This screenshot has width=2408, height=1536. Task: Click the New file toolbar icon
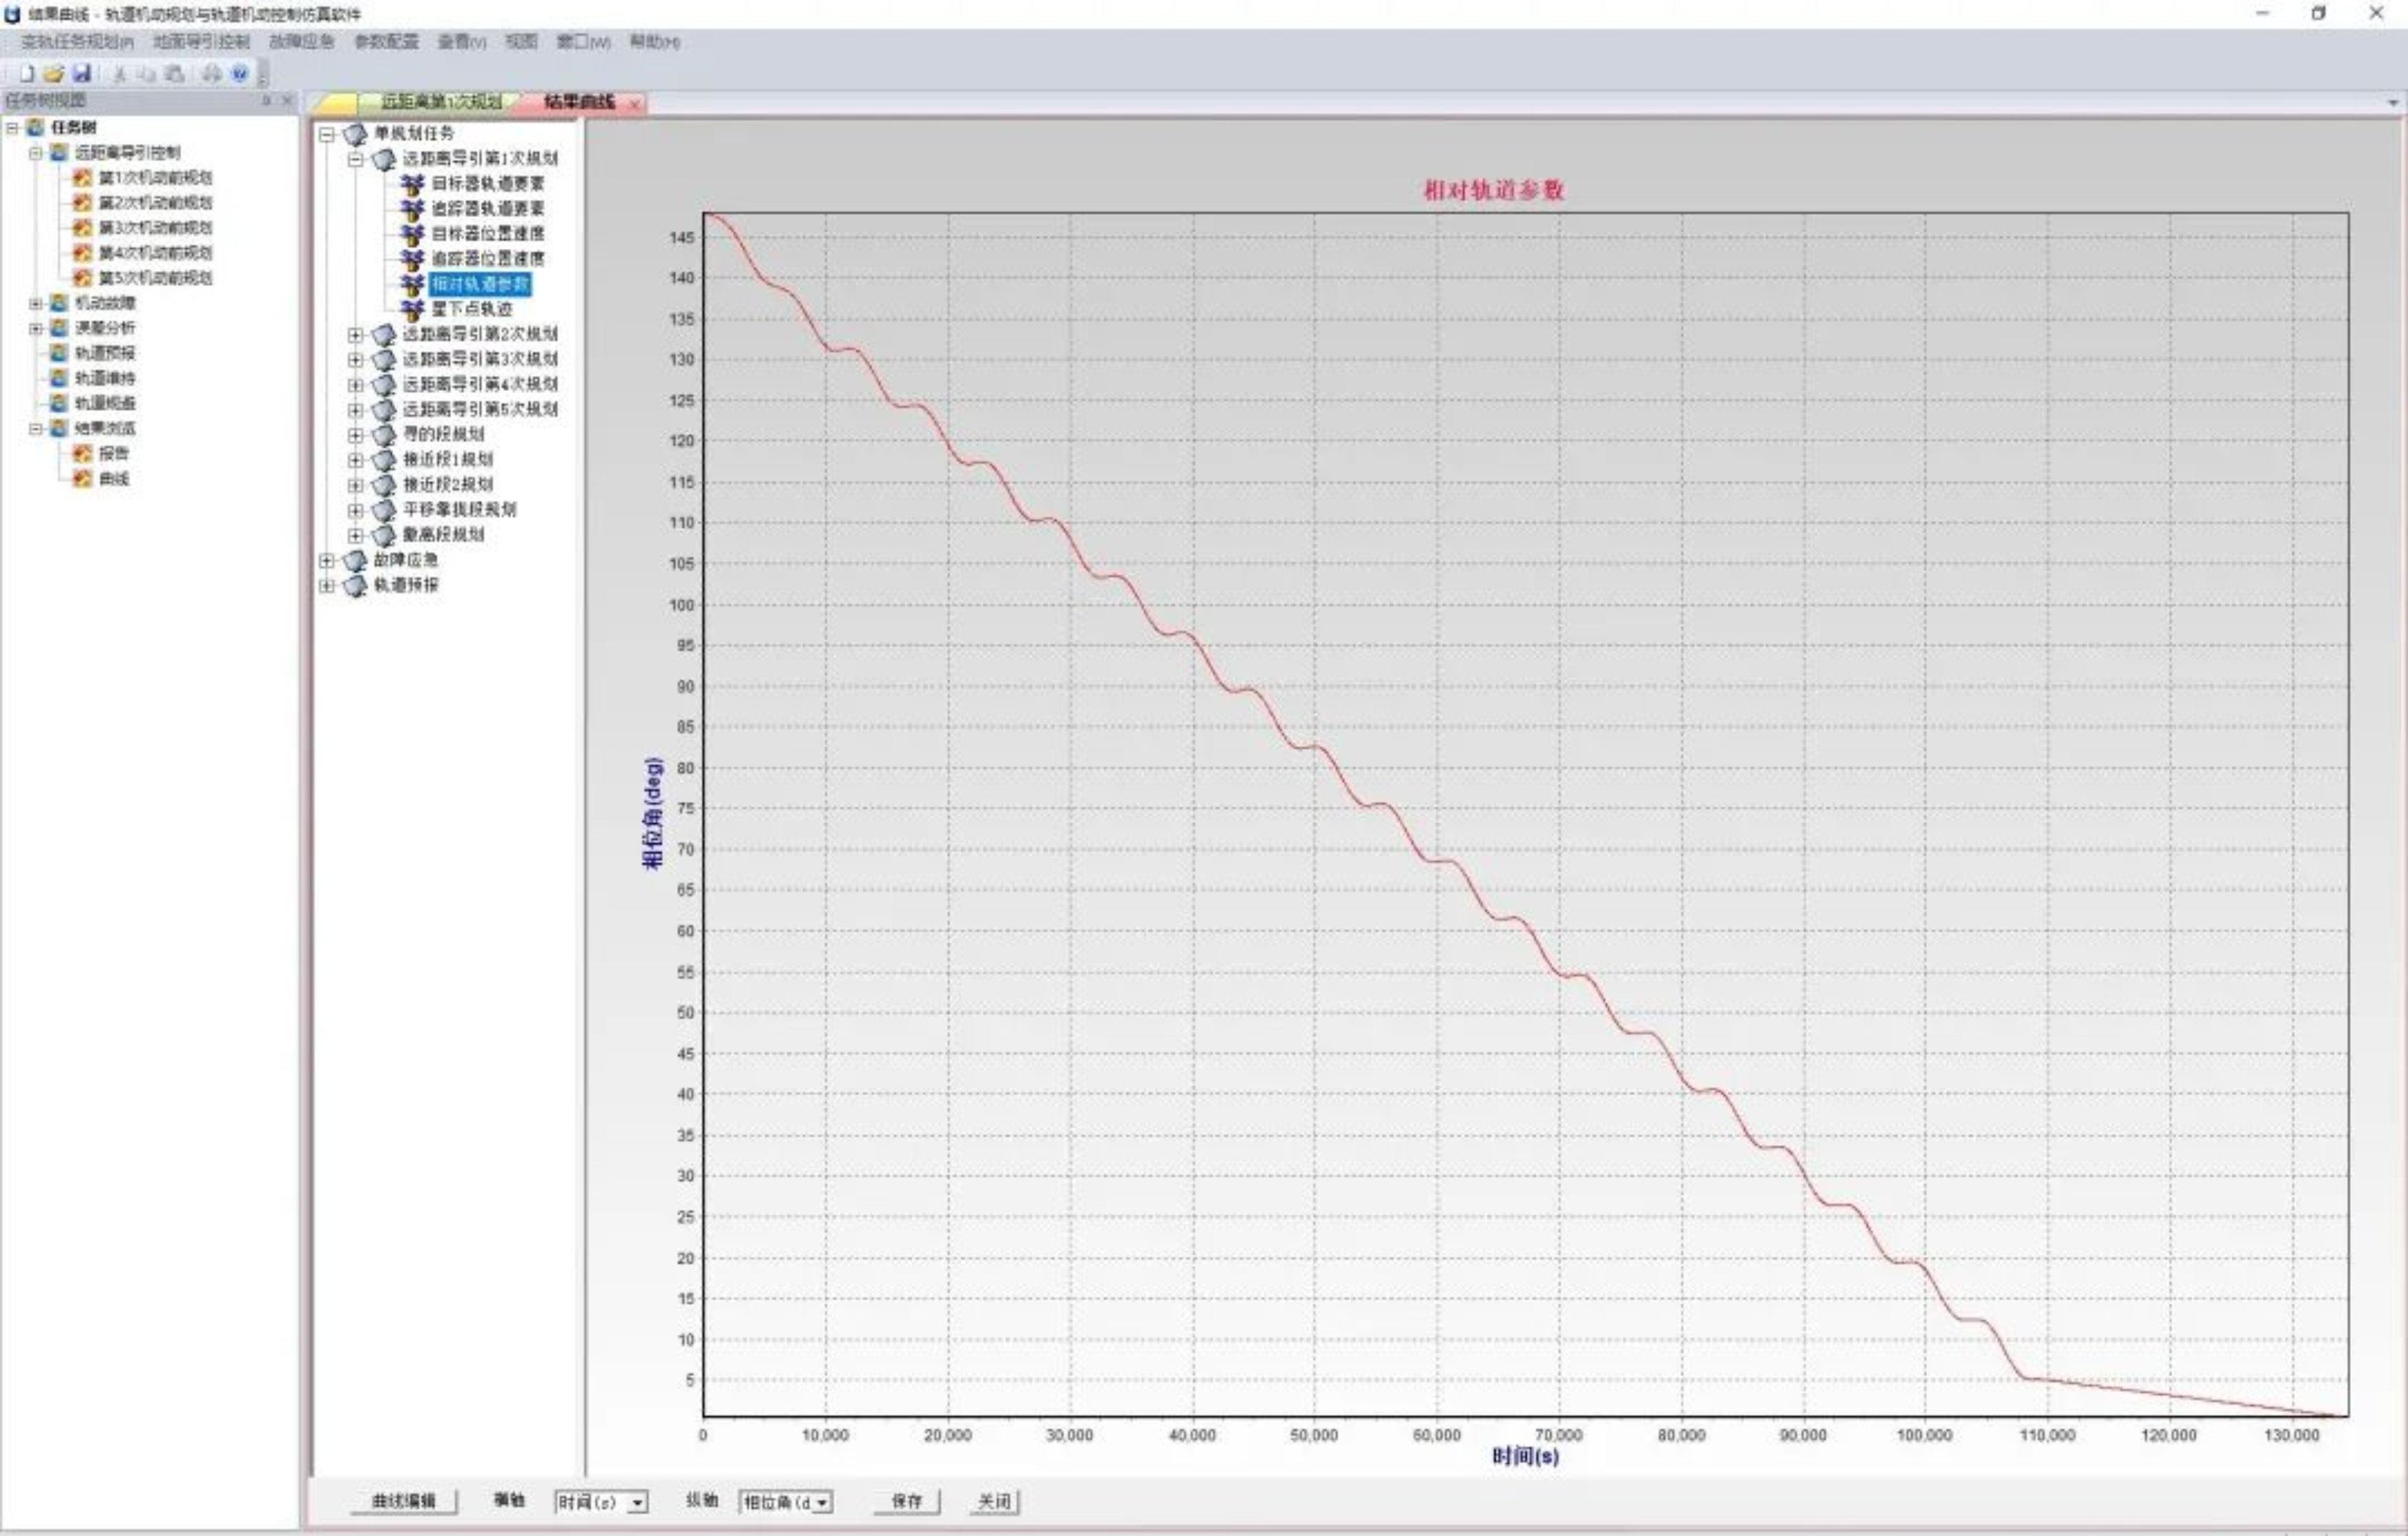(27, 73)
